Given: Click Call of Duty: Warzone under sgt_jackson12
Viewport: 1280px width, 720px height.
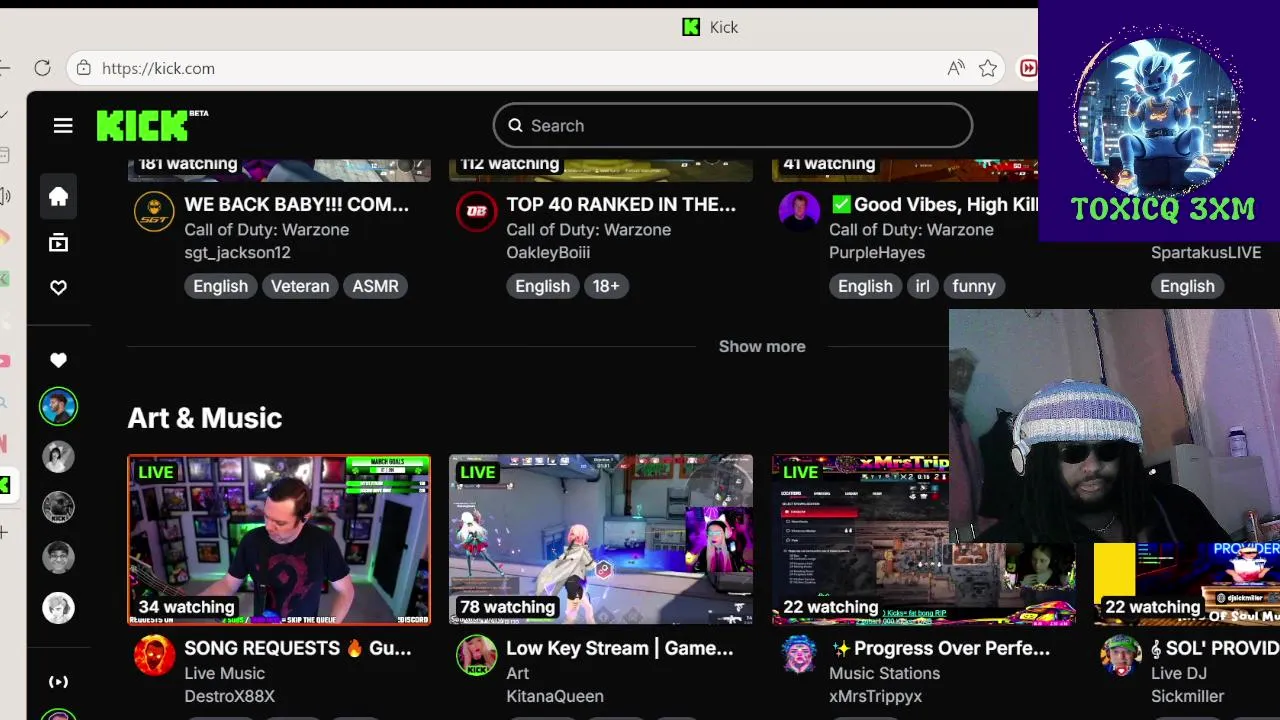Looking at the screenshot, I should coord(267,229).
